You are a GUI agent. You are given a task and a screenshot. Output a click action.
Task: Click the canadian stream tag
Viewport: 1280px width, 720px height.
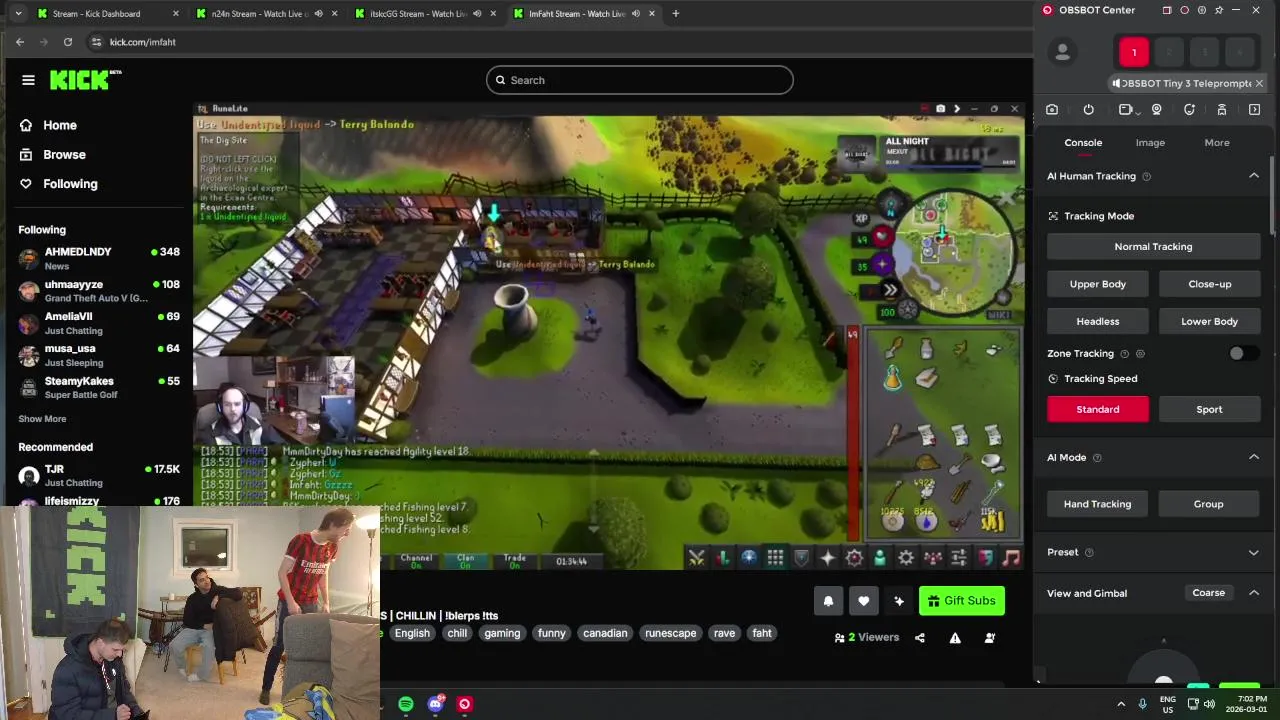(x=605, y=633)
